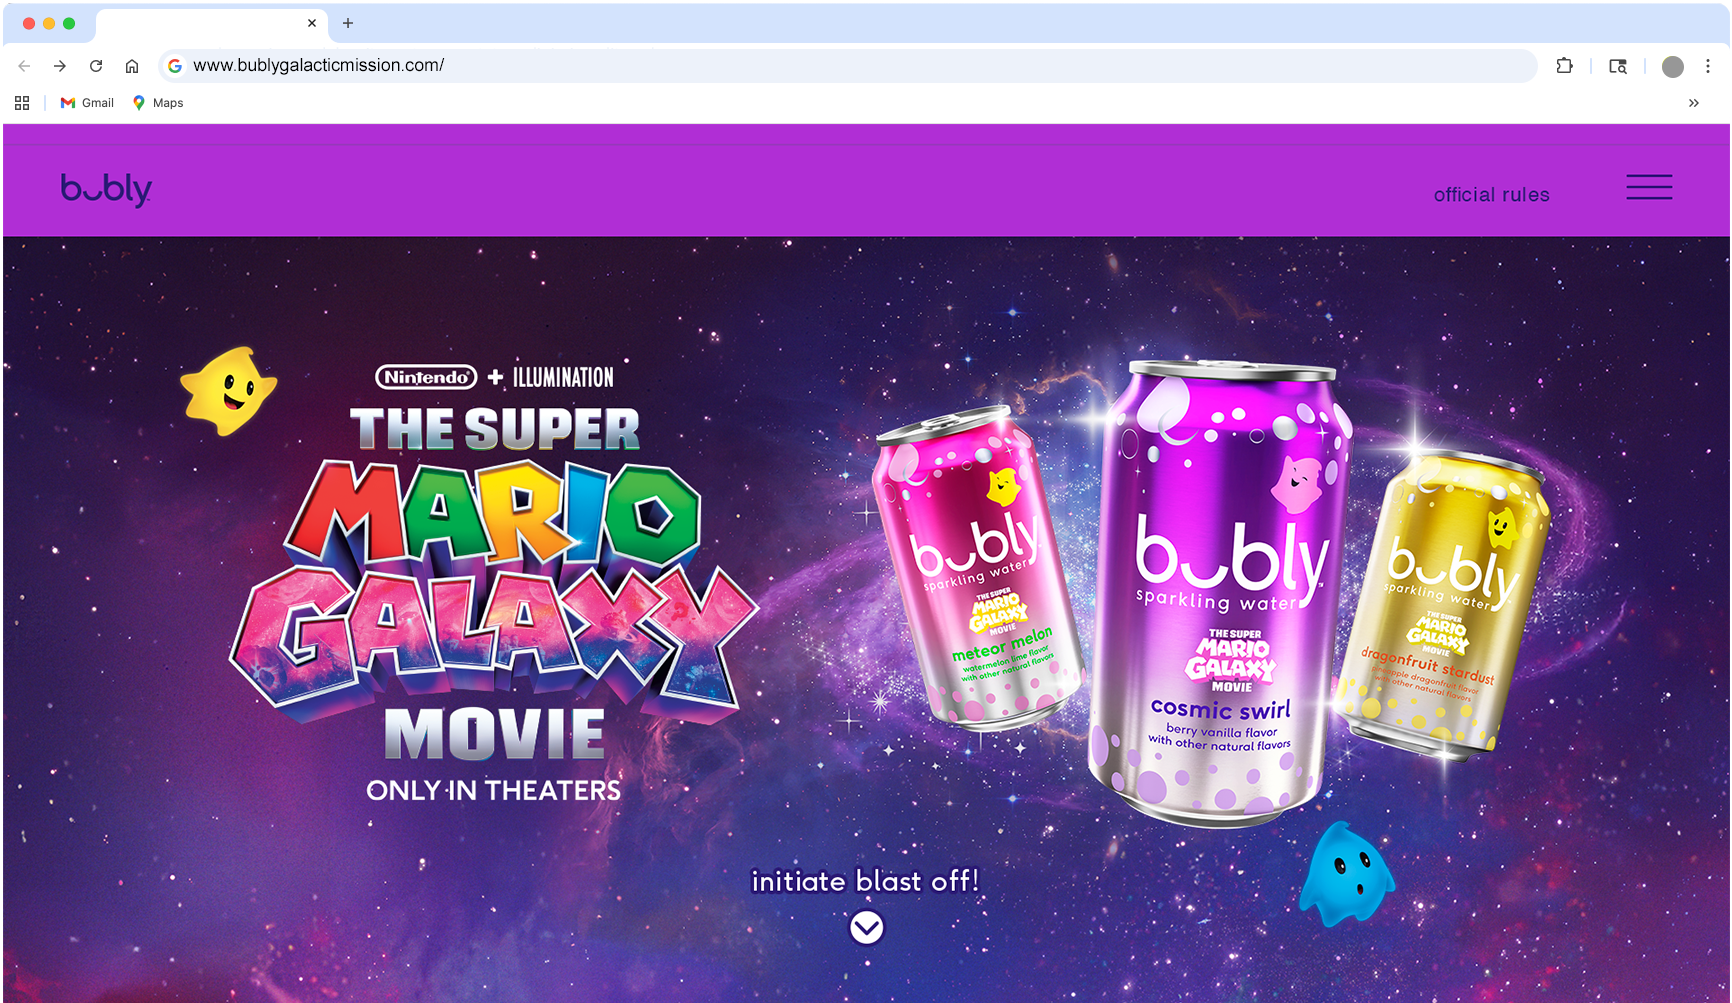
Task: Click the bubly logo in header
Action: (106, 189)
